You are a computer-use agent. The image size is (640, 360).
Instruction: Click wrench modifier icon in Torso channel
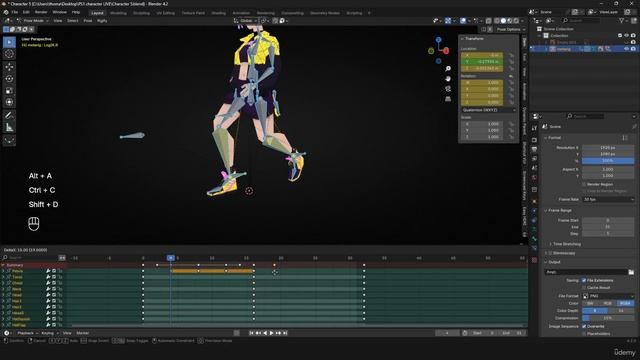[48, 277]
